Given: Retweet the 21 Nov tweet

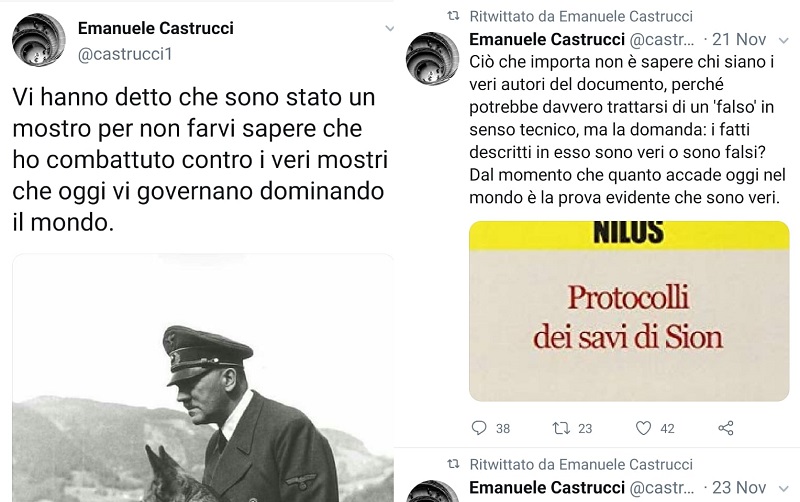Looking at the screenshot, I should click(x=561, y=428).
